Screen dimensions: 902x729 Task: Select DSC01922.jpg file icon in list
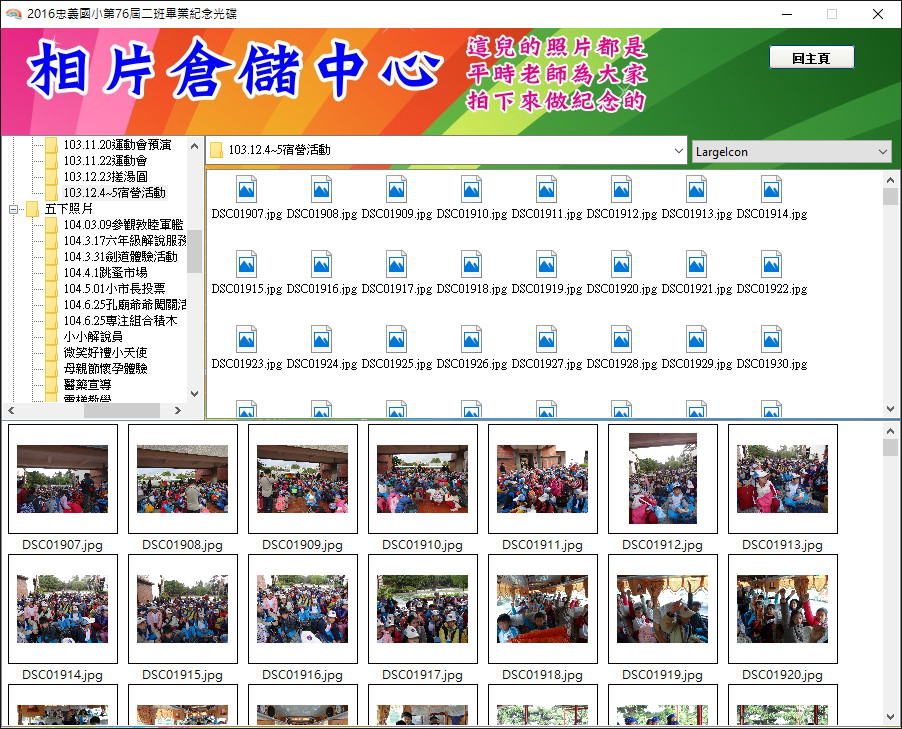771,265
